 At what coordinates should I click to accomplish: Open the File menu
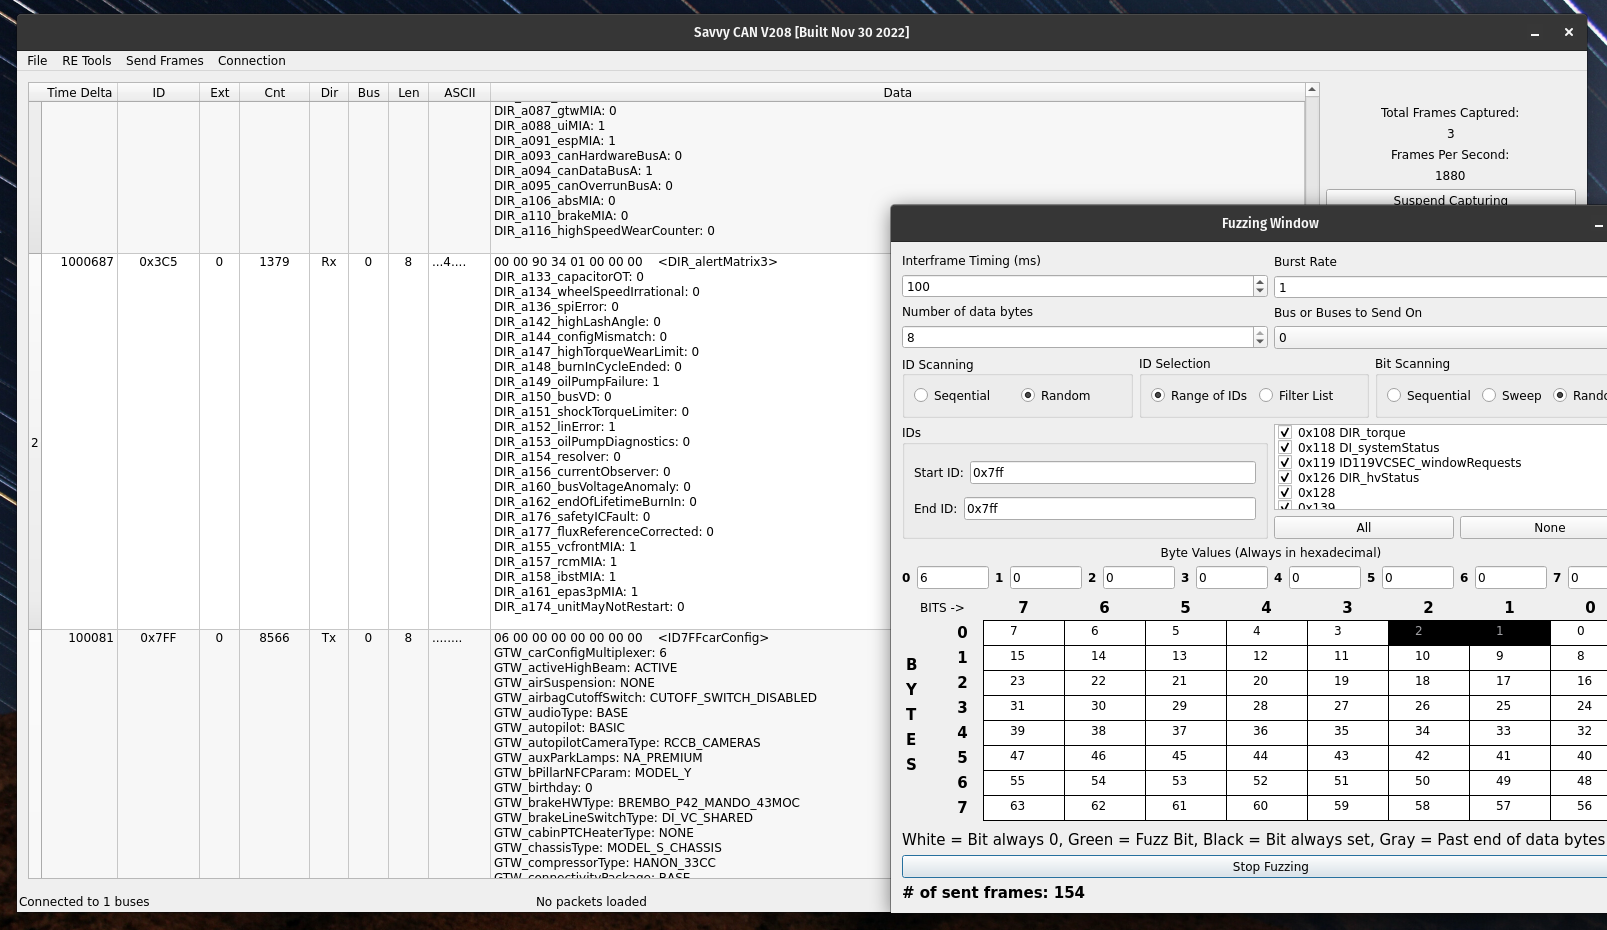tap(37, 61)
